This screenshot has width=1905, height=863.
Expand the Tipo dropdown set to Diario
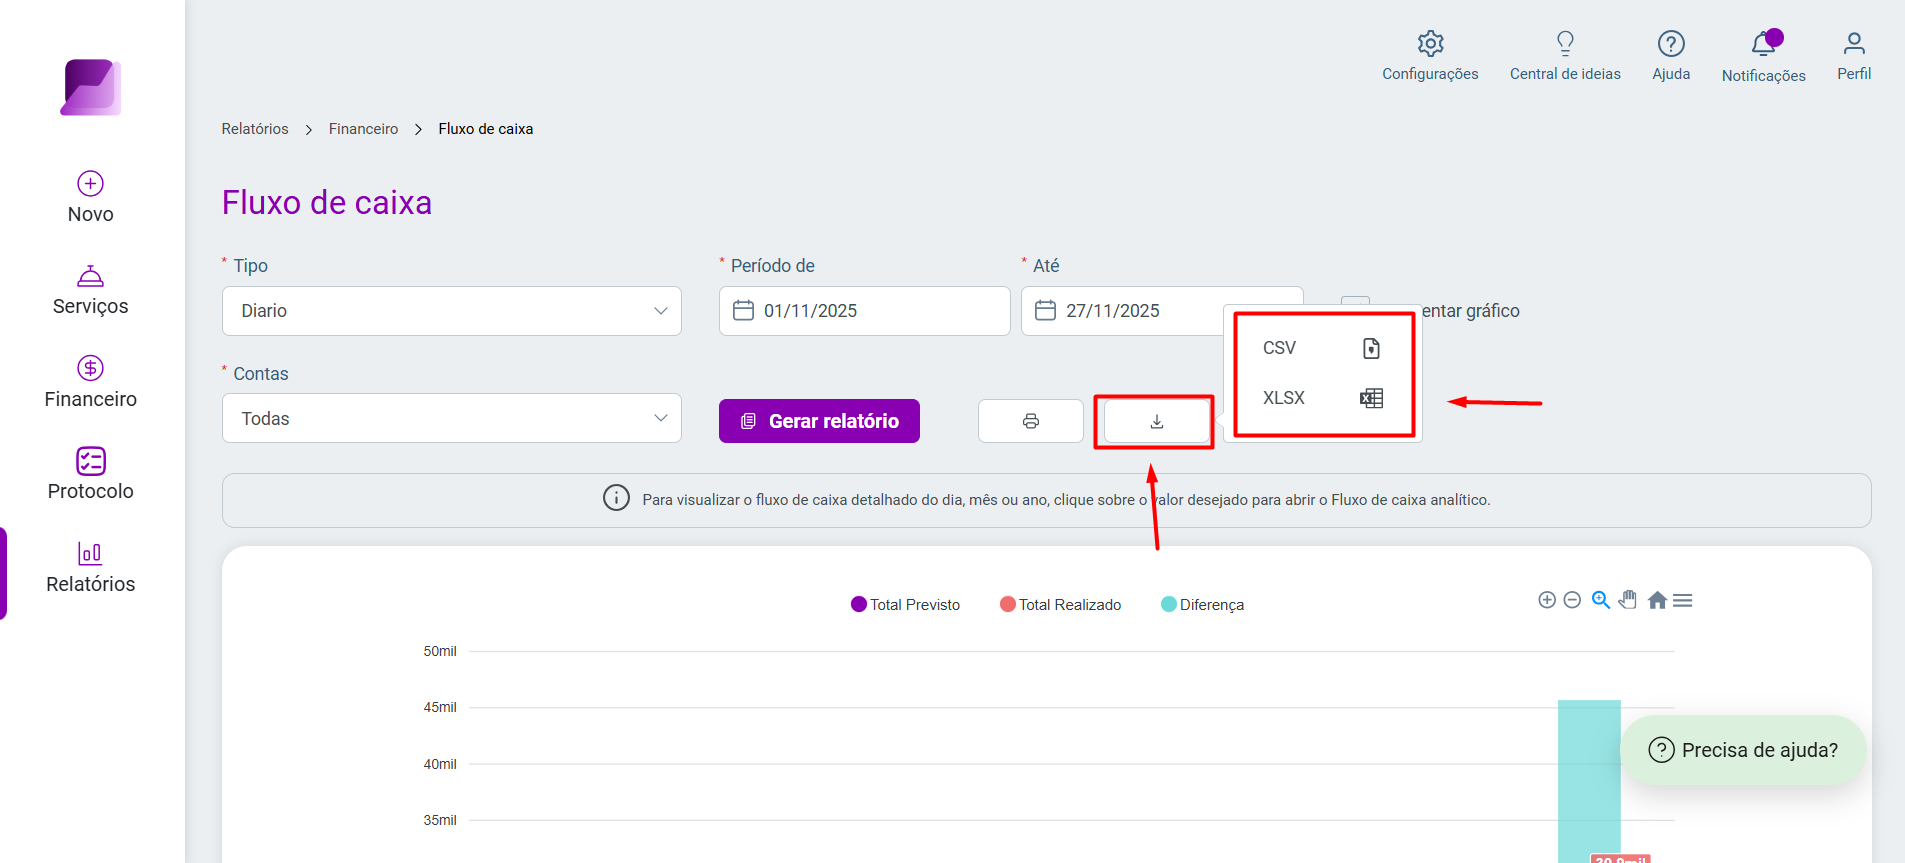pyautogui.click(x=452, y=311)
